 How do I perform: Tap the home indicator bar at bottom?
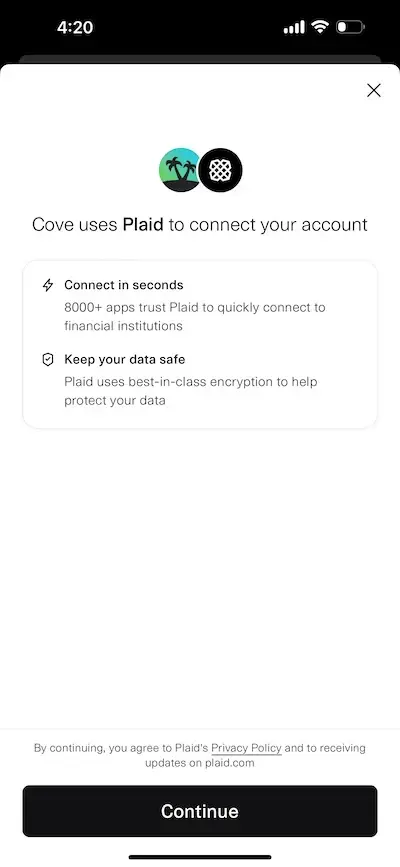[200, 857]
